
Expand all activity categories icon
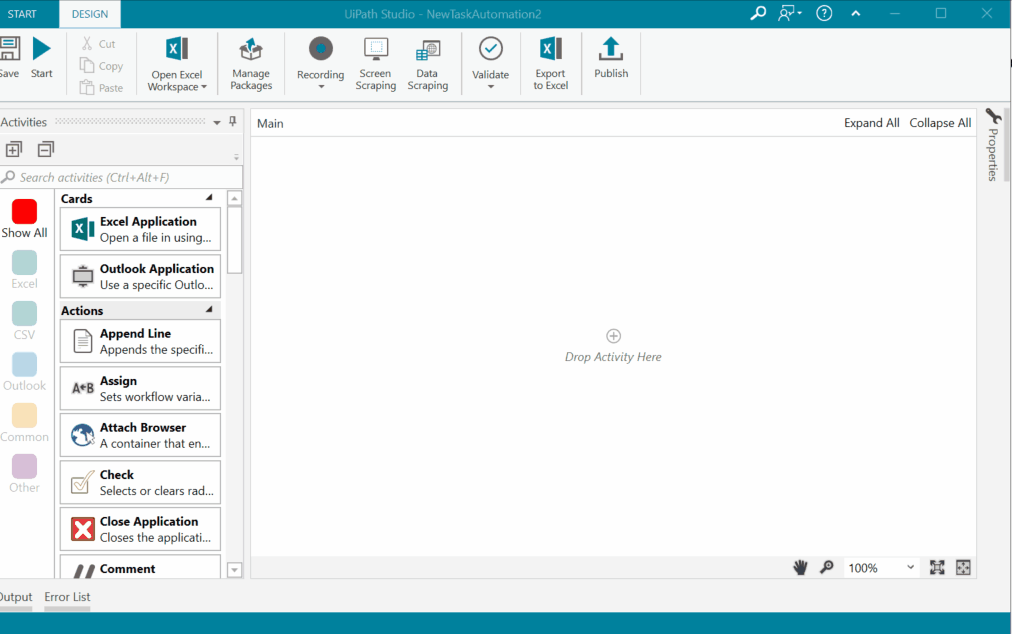[x=14, y=149]
